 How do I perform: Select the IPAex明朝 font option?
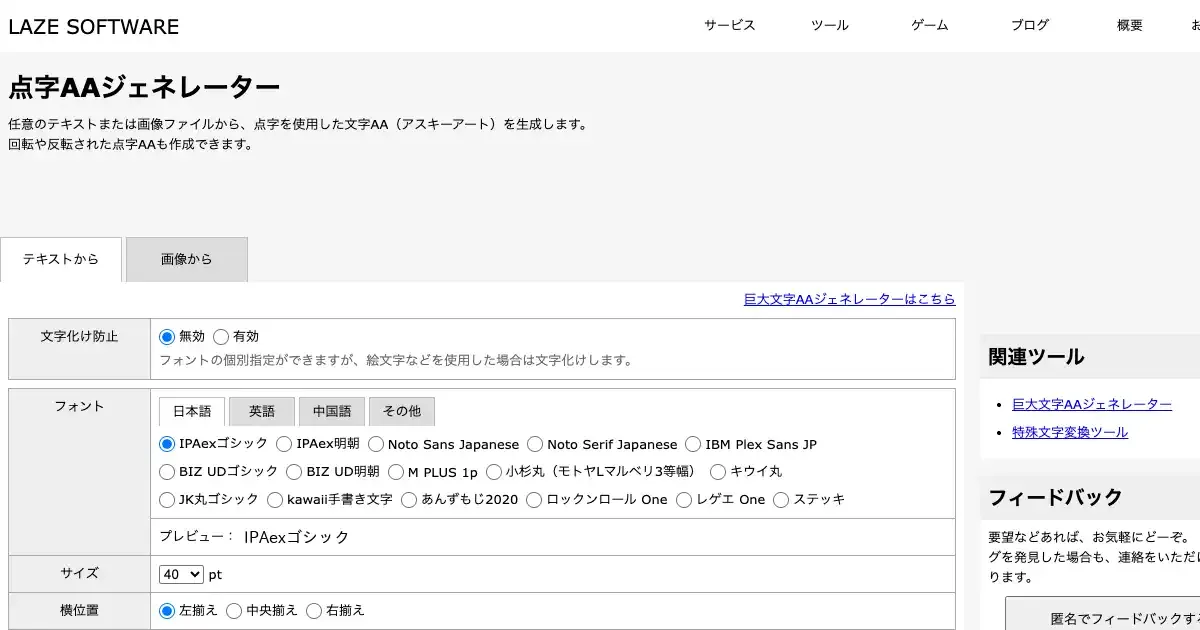pyautogui.click(x=285, y=444)
